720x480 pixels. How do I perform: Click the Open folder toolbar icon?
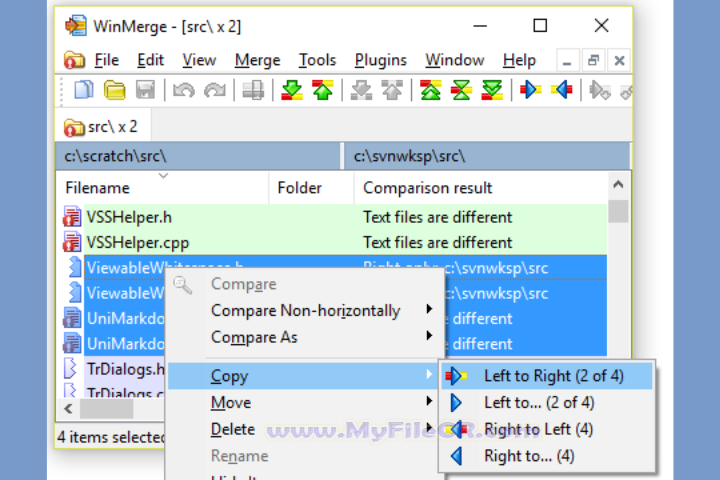click(114, 90)
